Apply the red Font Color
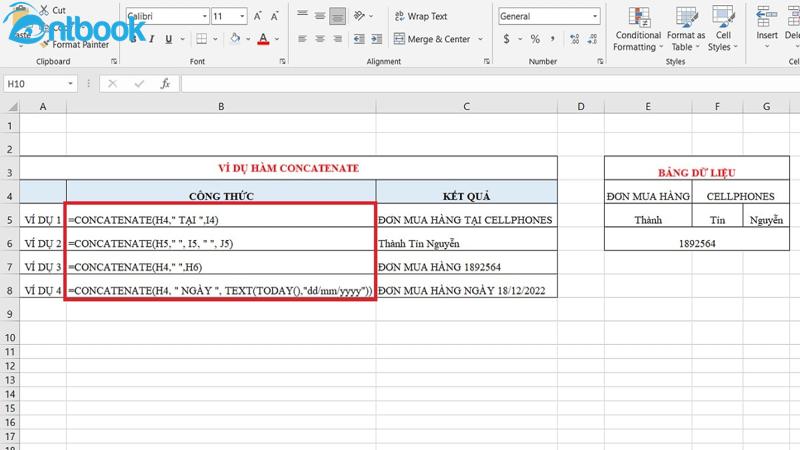Viewport: 800px width, 450px height. point(263,39)
